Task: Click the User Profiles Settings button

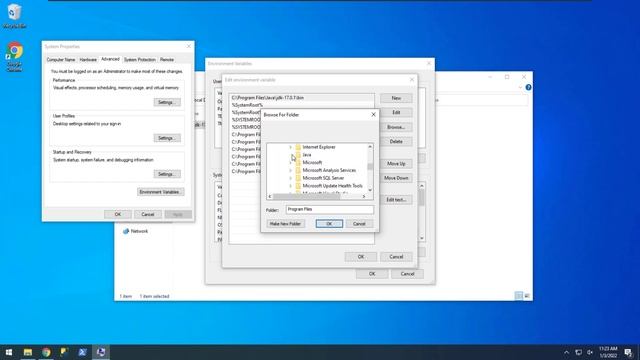Action: pos(167,138)
